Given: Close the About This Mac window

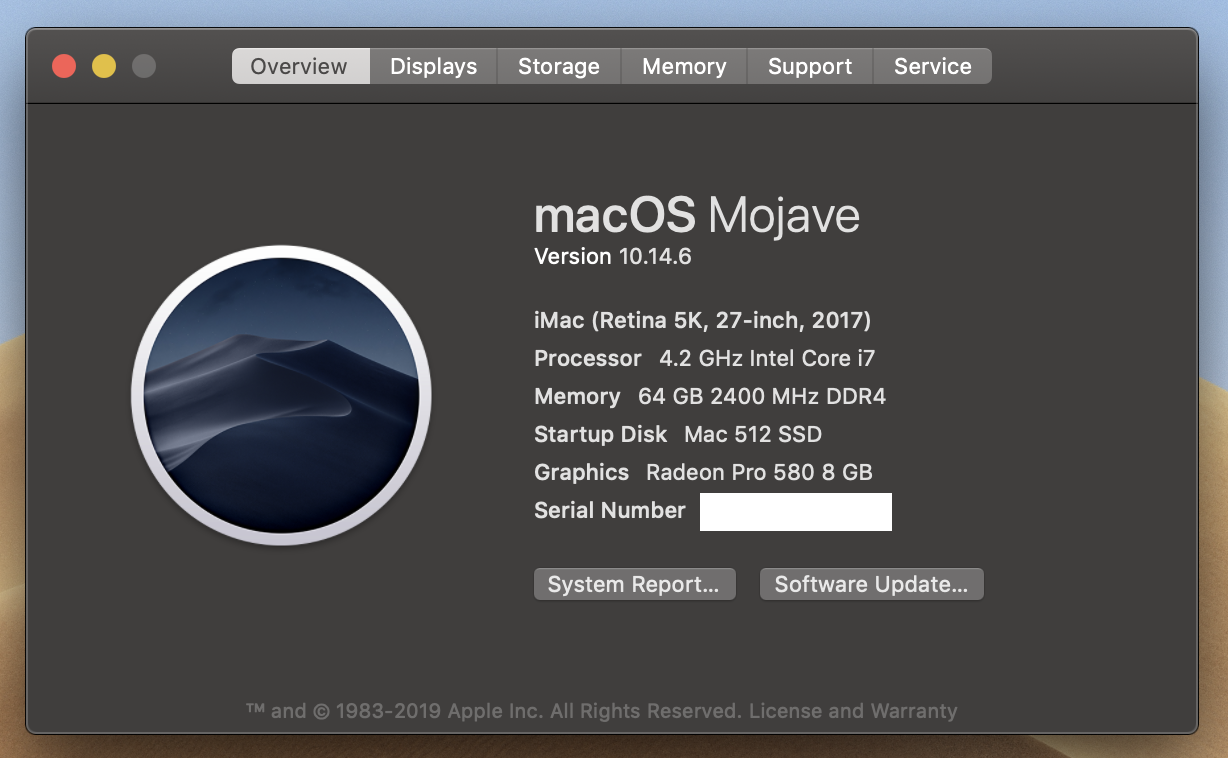Looking at the screenshot, I should coord(64,66).
